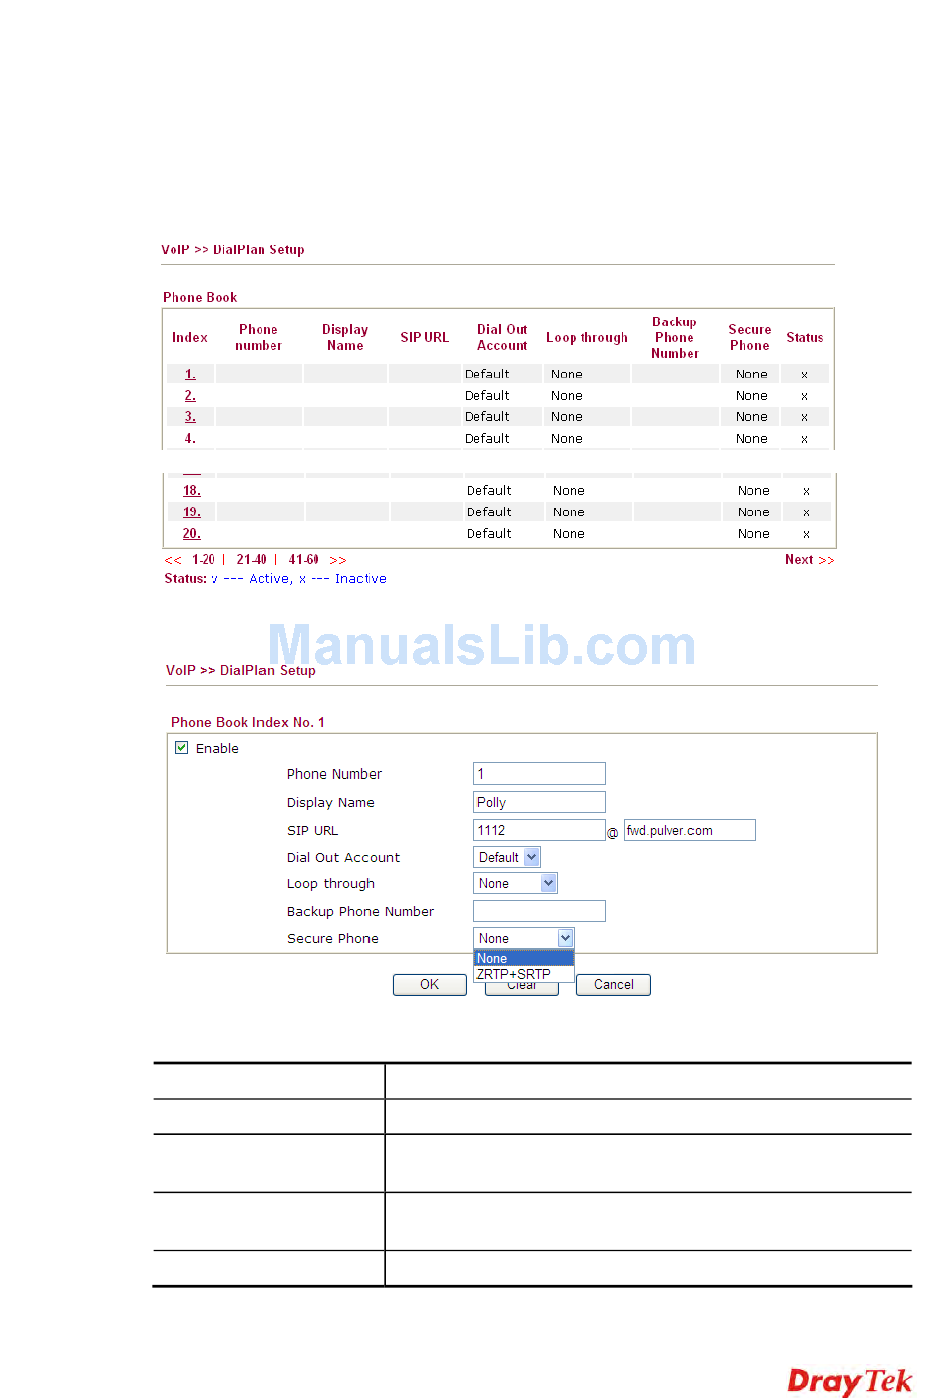The width and height of the screenshot is (950, 1398).
Task: Click the Status column header
Action: [x=805, y=338]
